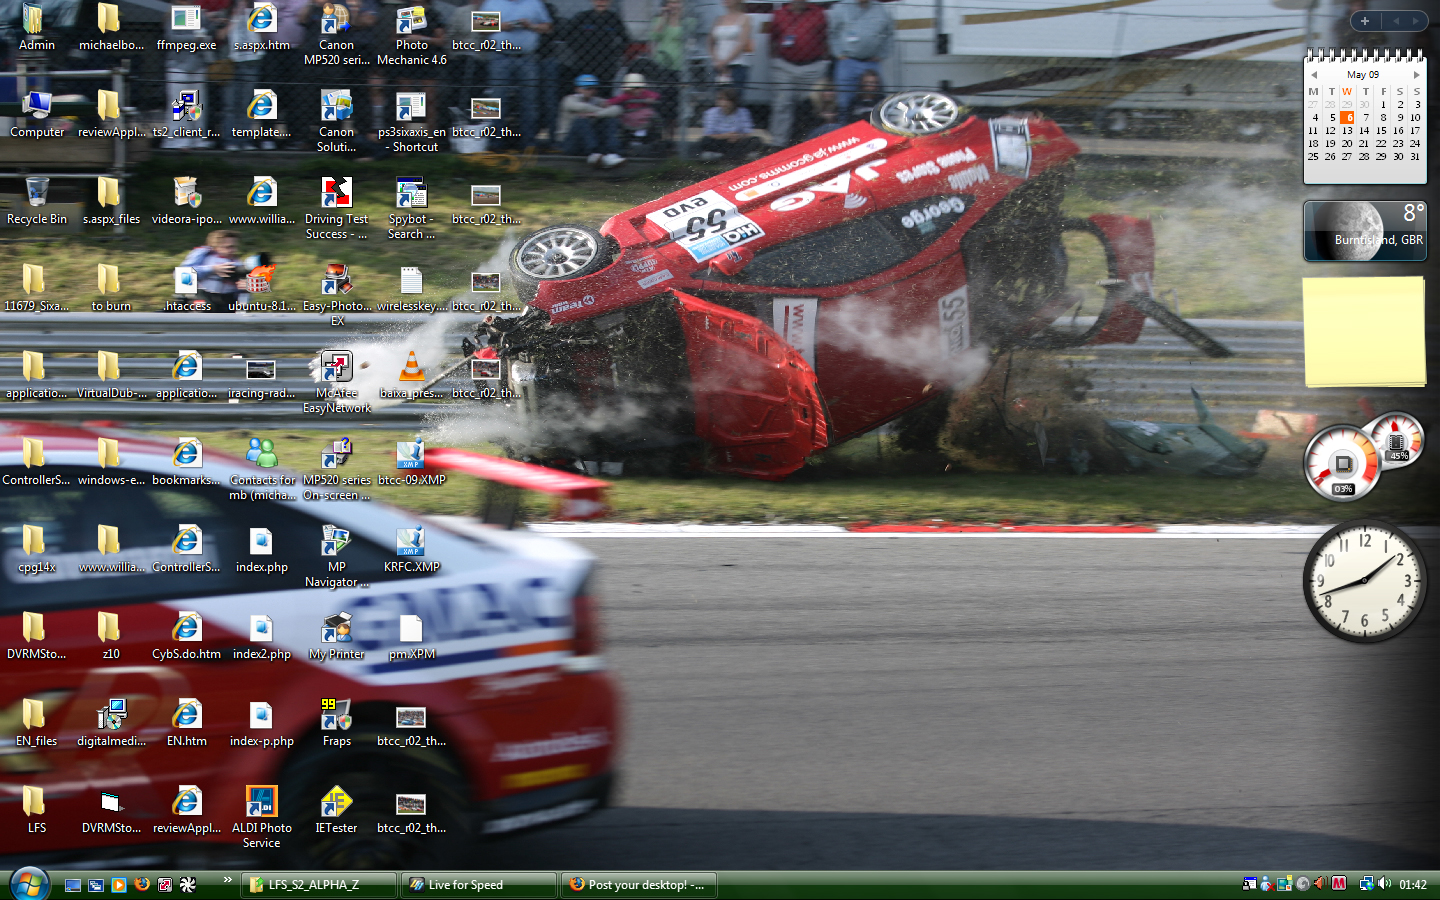Select MP520 series On-screen manual icon

(336, 470)
